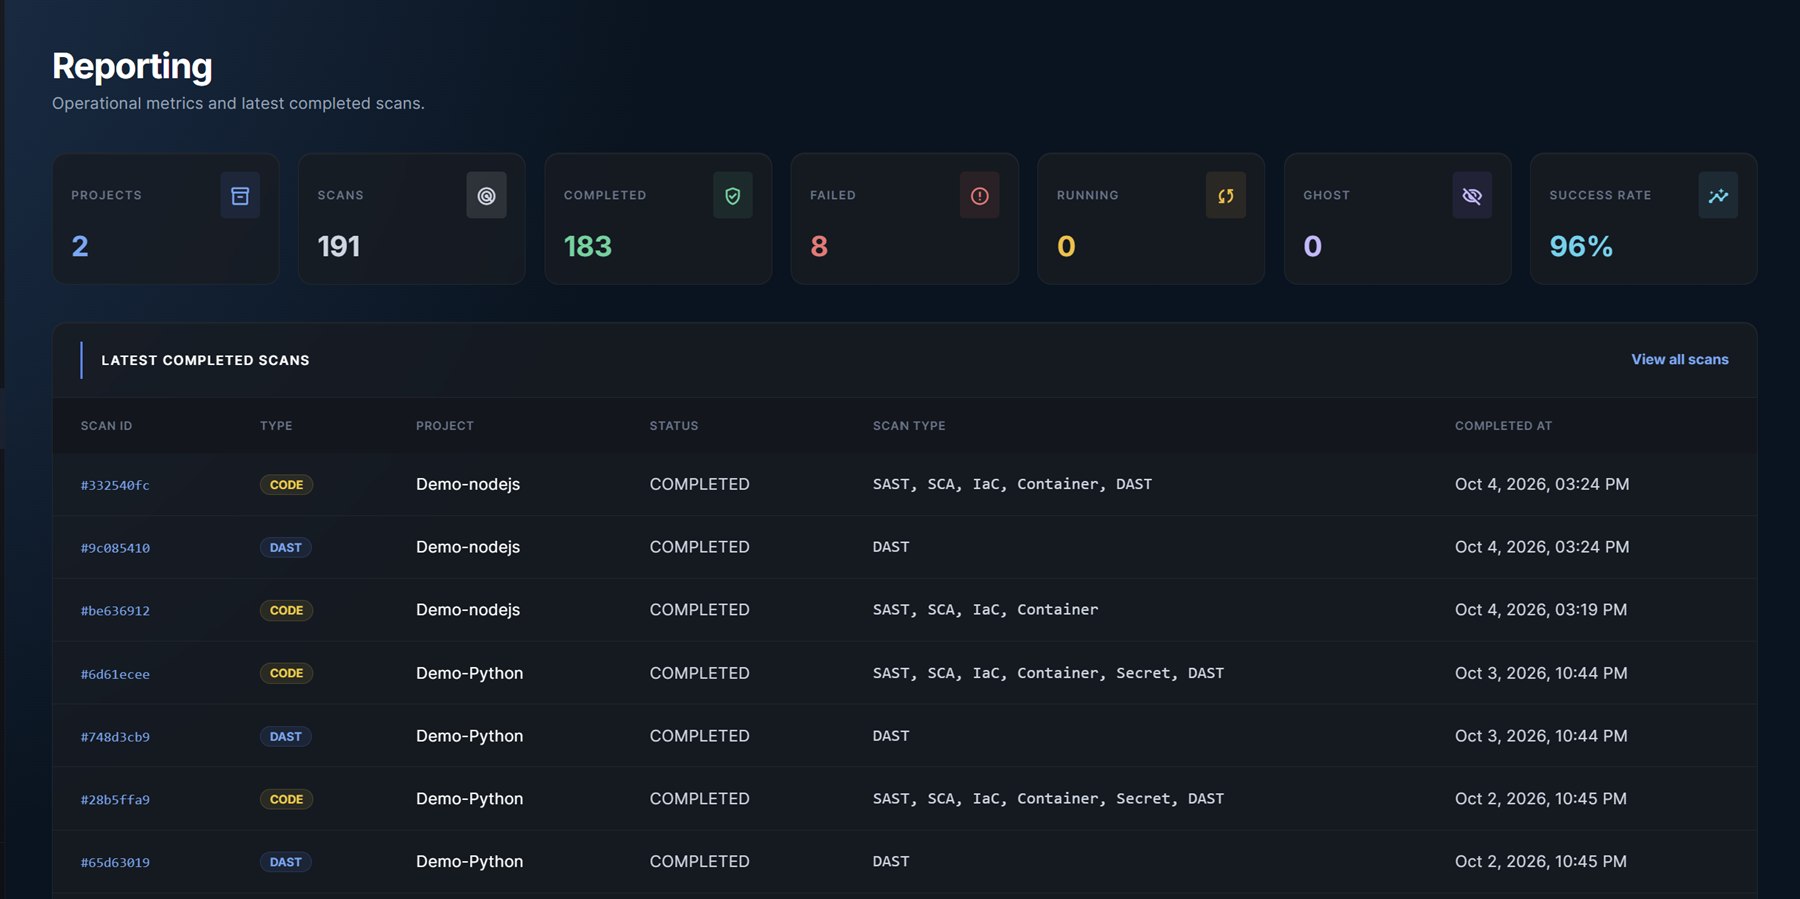Viewport: 1800px width, 899px height.
Task: Click the Completed count value 183
Action: point(588,247)
